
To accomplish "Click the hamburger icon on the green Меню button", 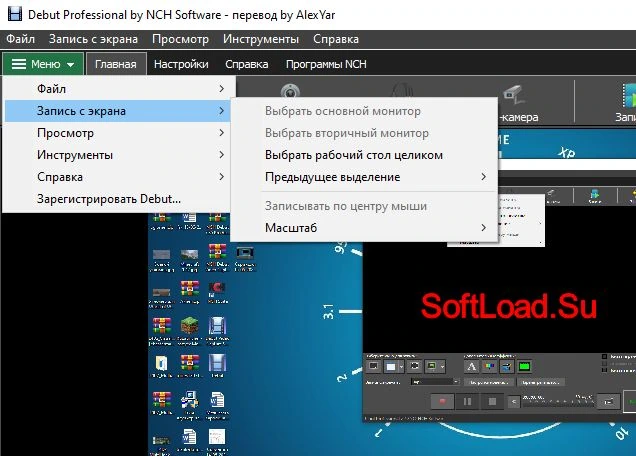I will pyautogui.click(x=19, y=64).
